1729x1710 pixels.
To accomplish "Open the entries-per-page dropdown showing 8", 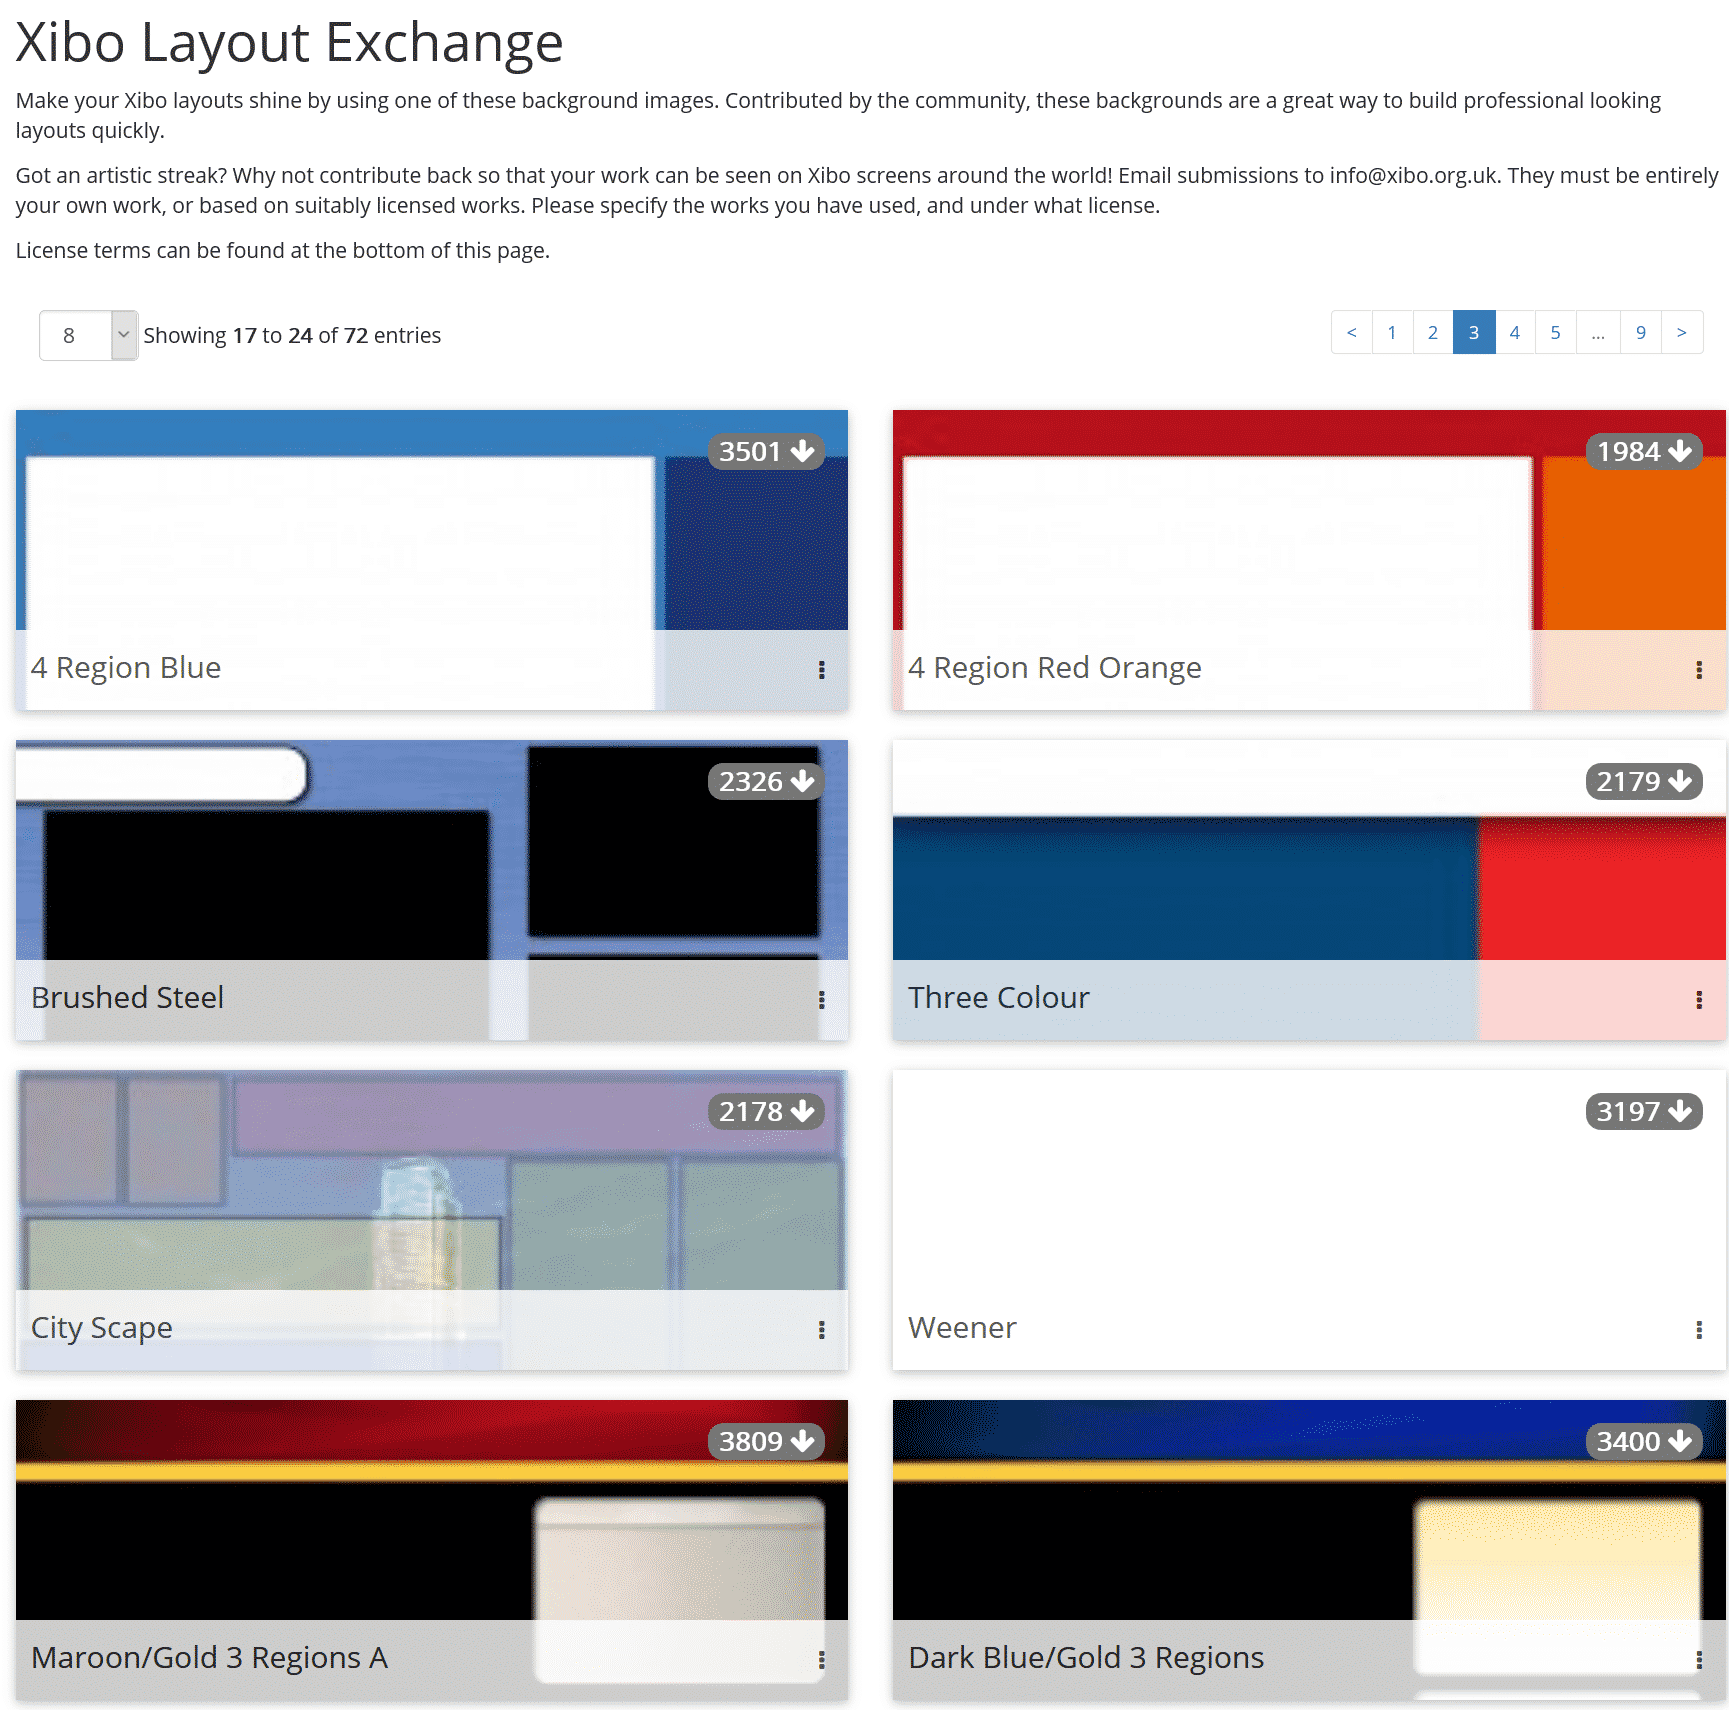I will click(x=88, y=335).
